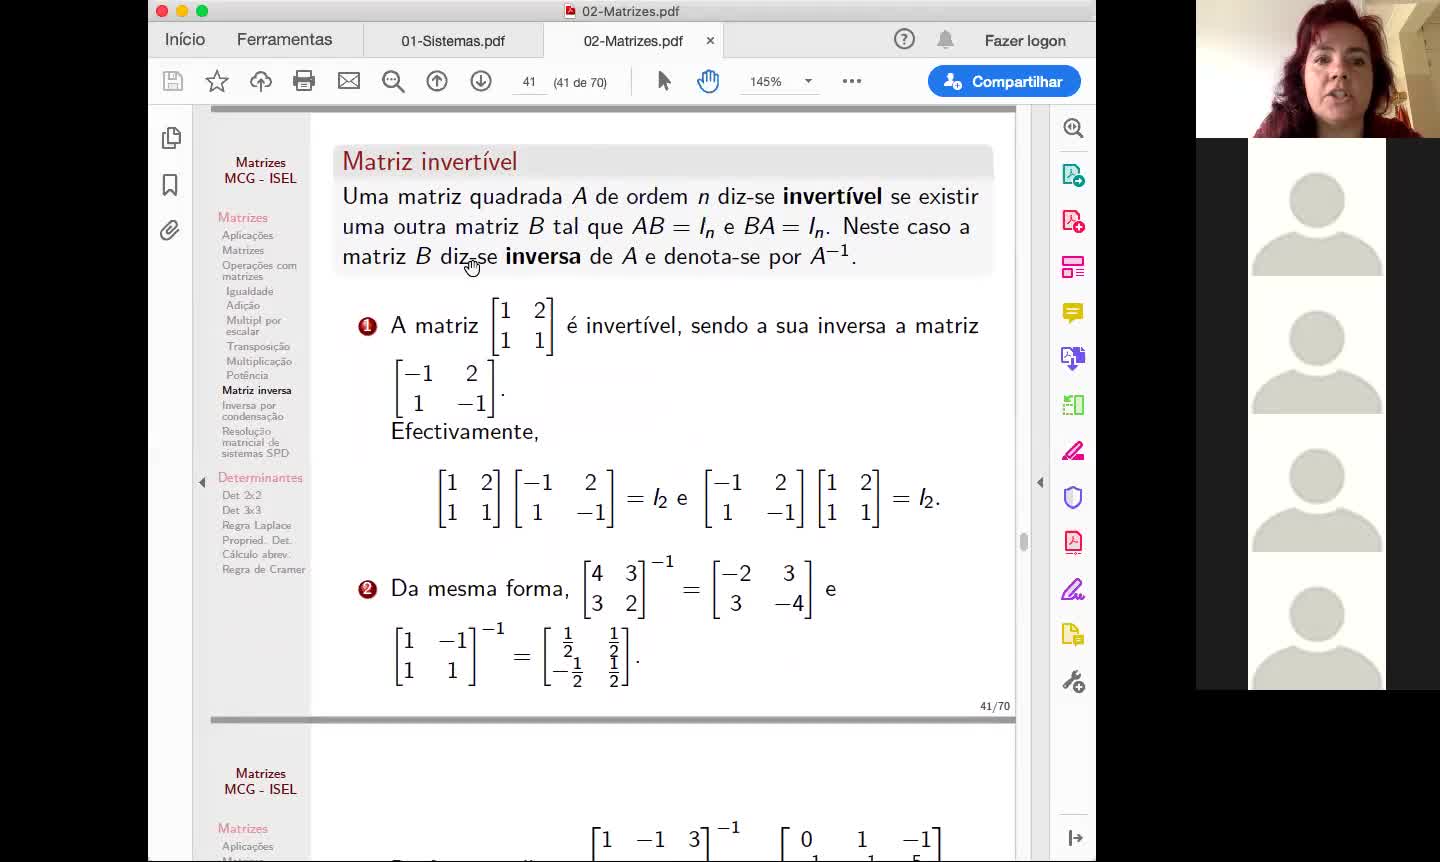Open the Export PDF tool

[x=1073, y=175]
